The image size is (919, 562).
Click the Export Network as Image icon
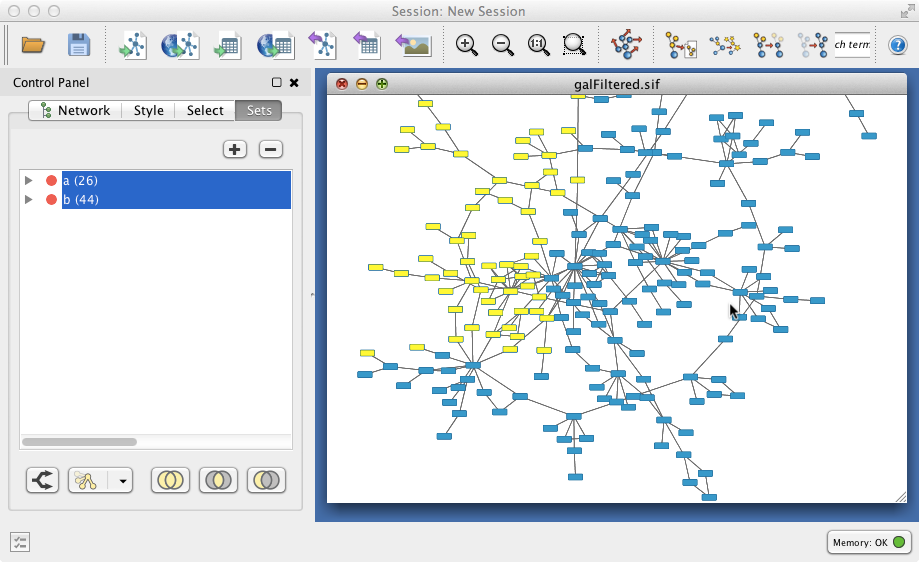pos(413,44)
